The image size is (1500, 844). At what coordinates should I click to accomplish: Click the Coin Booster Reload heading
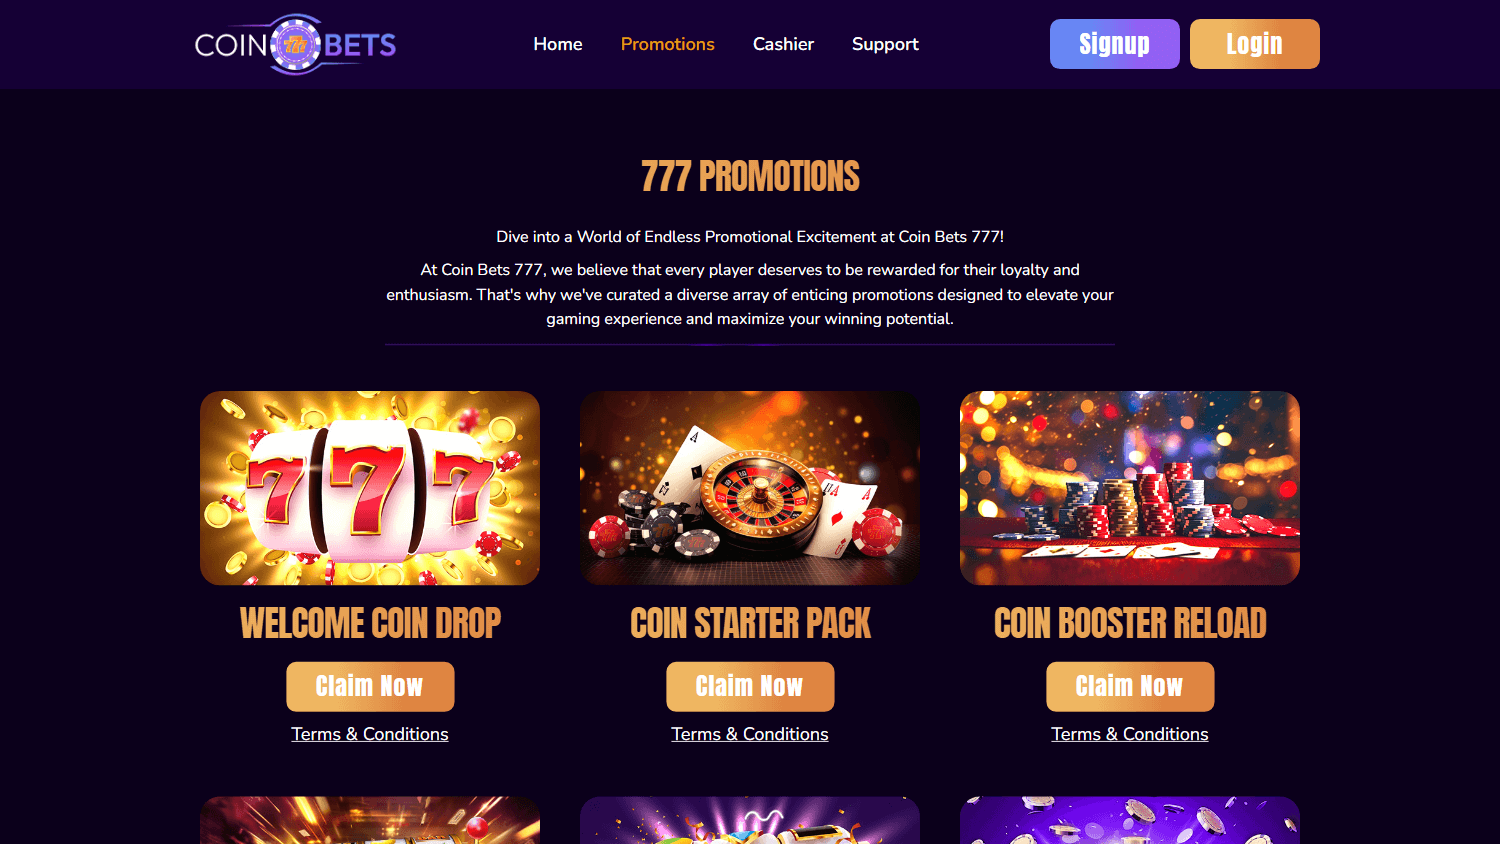[1130, 623]
